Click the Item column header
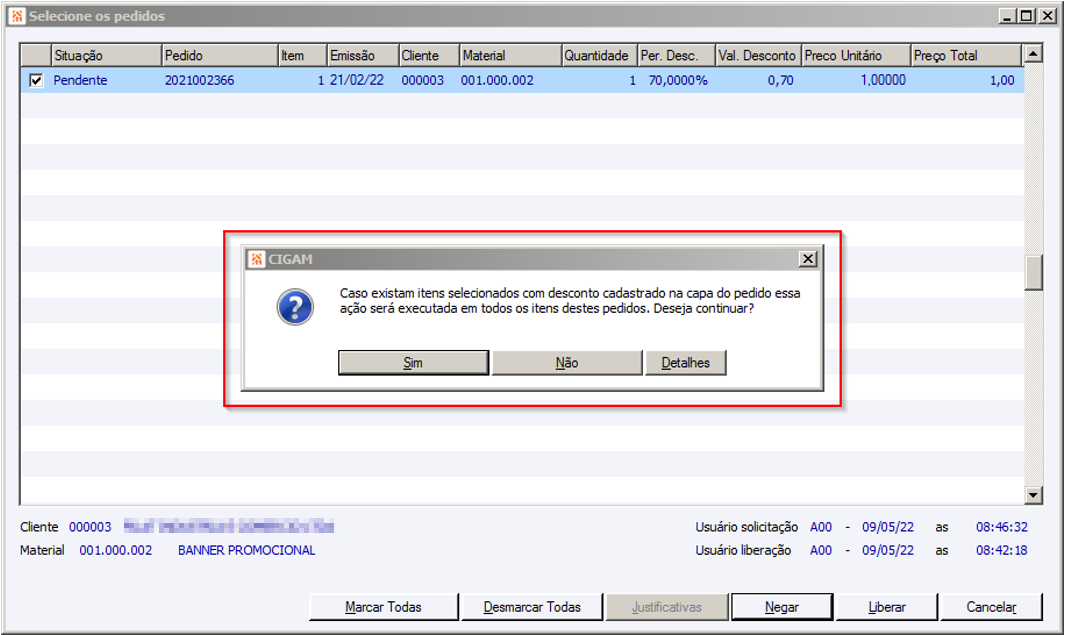Screen dimensions: 1065x635 tap(303, 56)
